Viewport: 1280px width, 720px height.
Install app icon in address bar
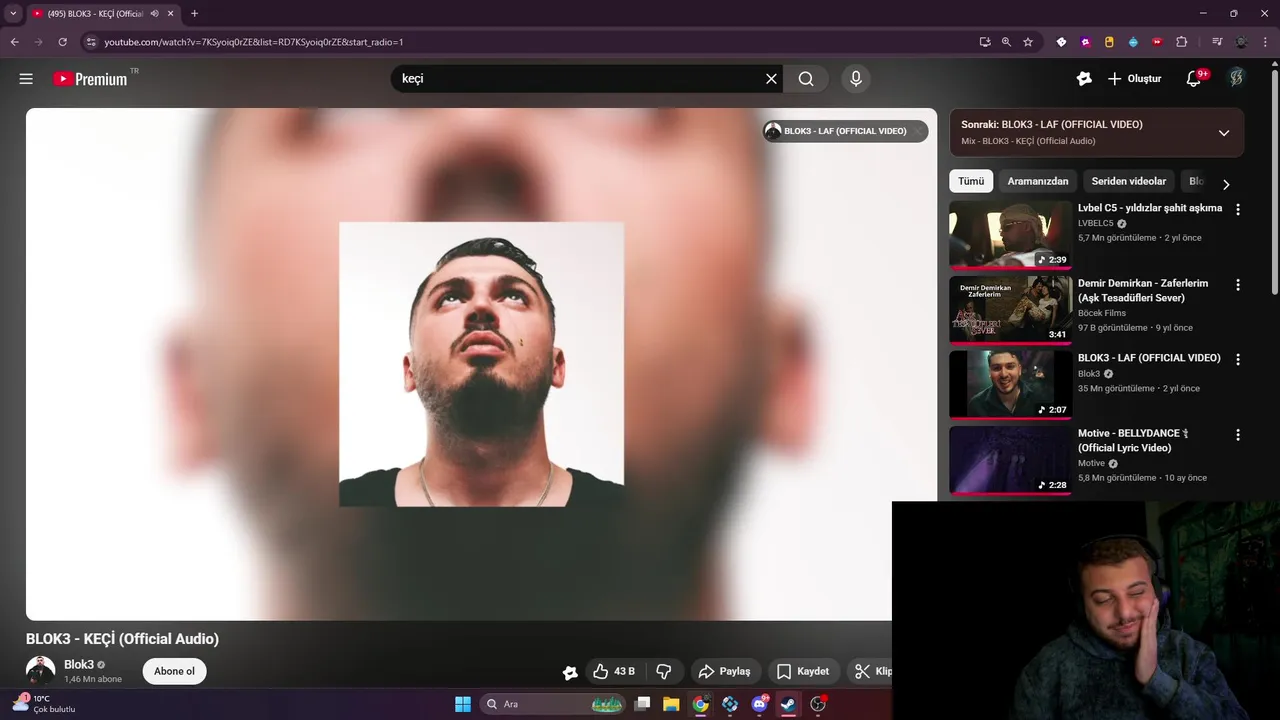point(985,42)
